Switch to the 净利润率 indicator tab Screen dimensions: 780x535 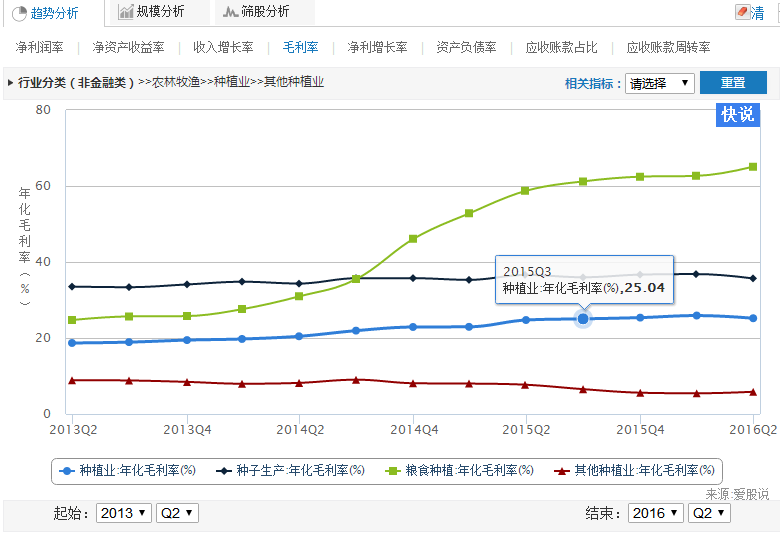coord(40,48)
